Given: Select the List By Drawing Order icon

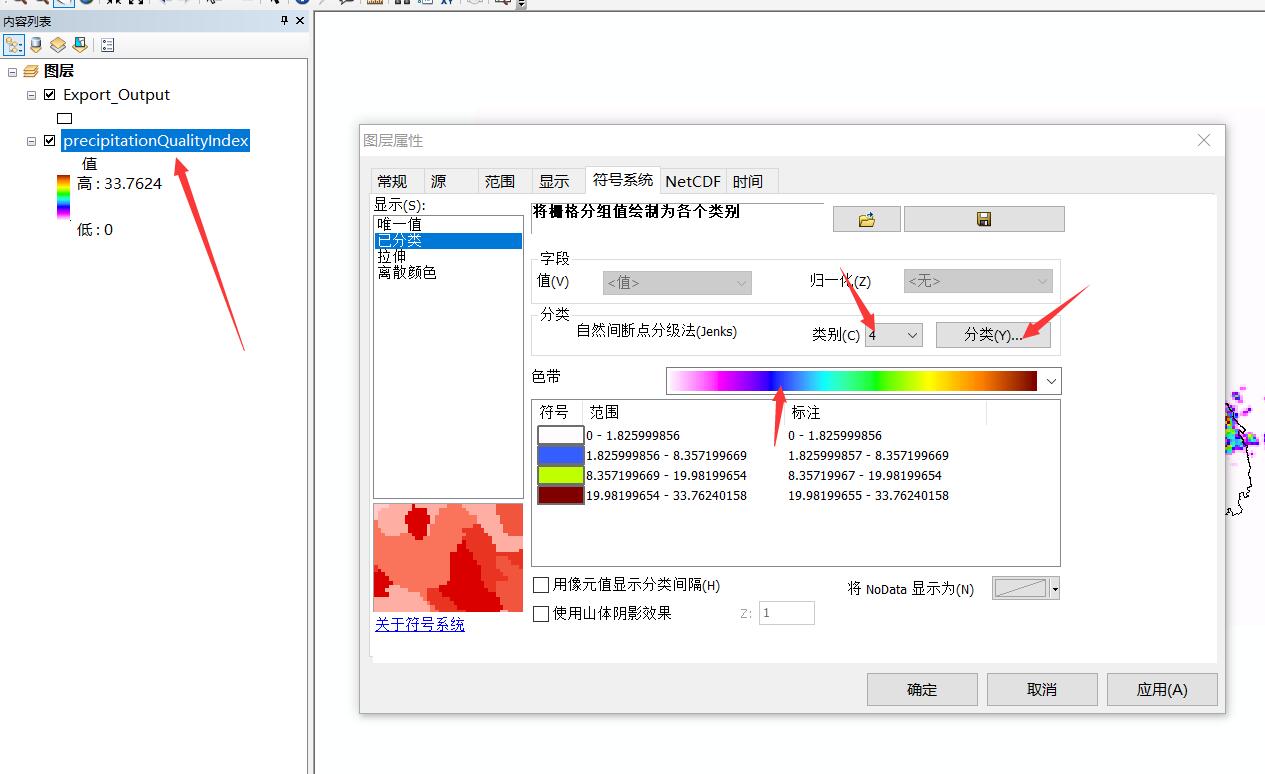Looking at the screenshot, I should coord(14,45).
